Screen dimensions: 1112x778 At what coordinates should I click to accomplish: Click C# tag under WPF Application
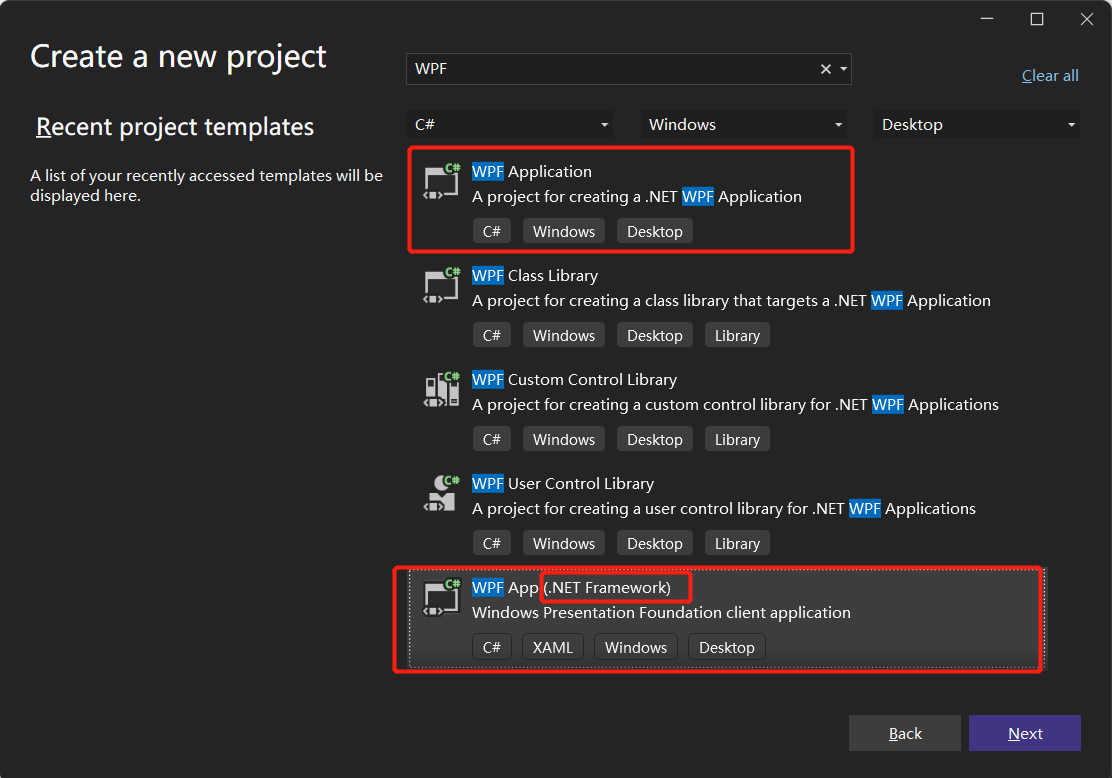(x=491, y=232)
